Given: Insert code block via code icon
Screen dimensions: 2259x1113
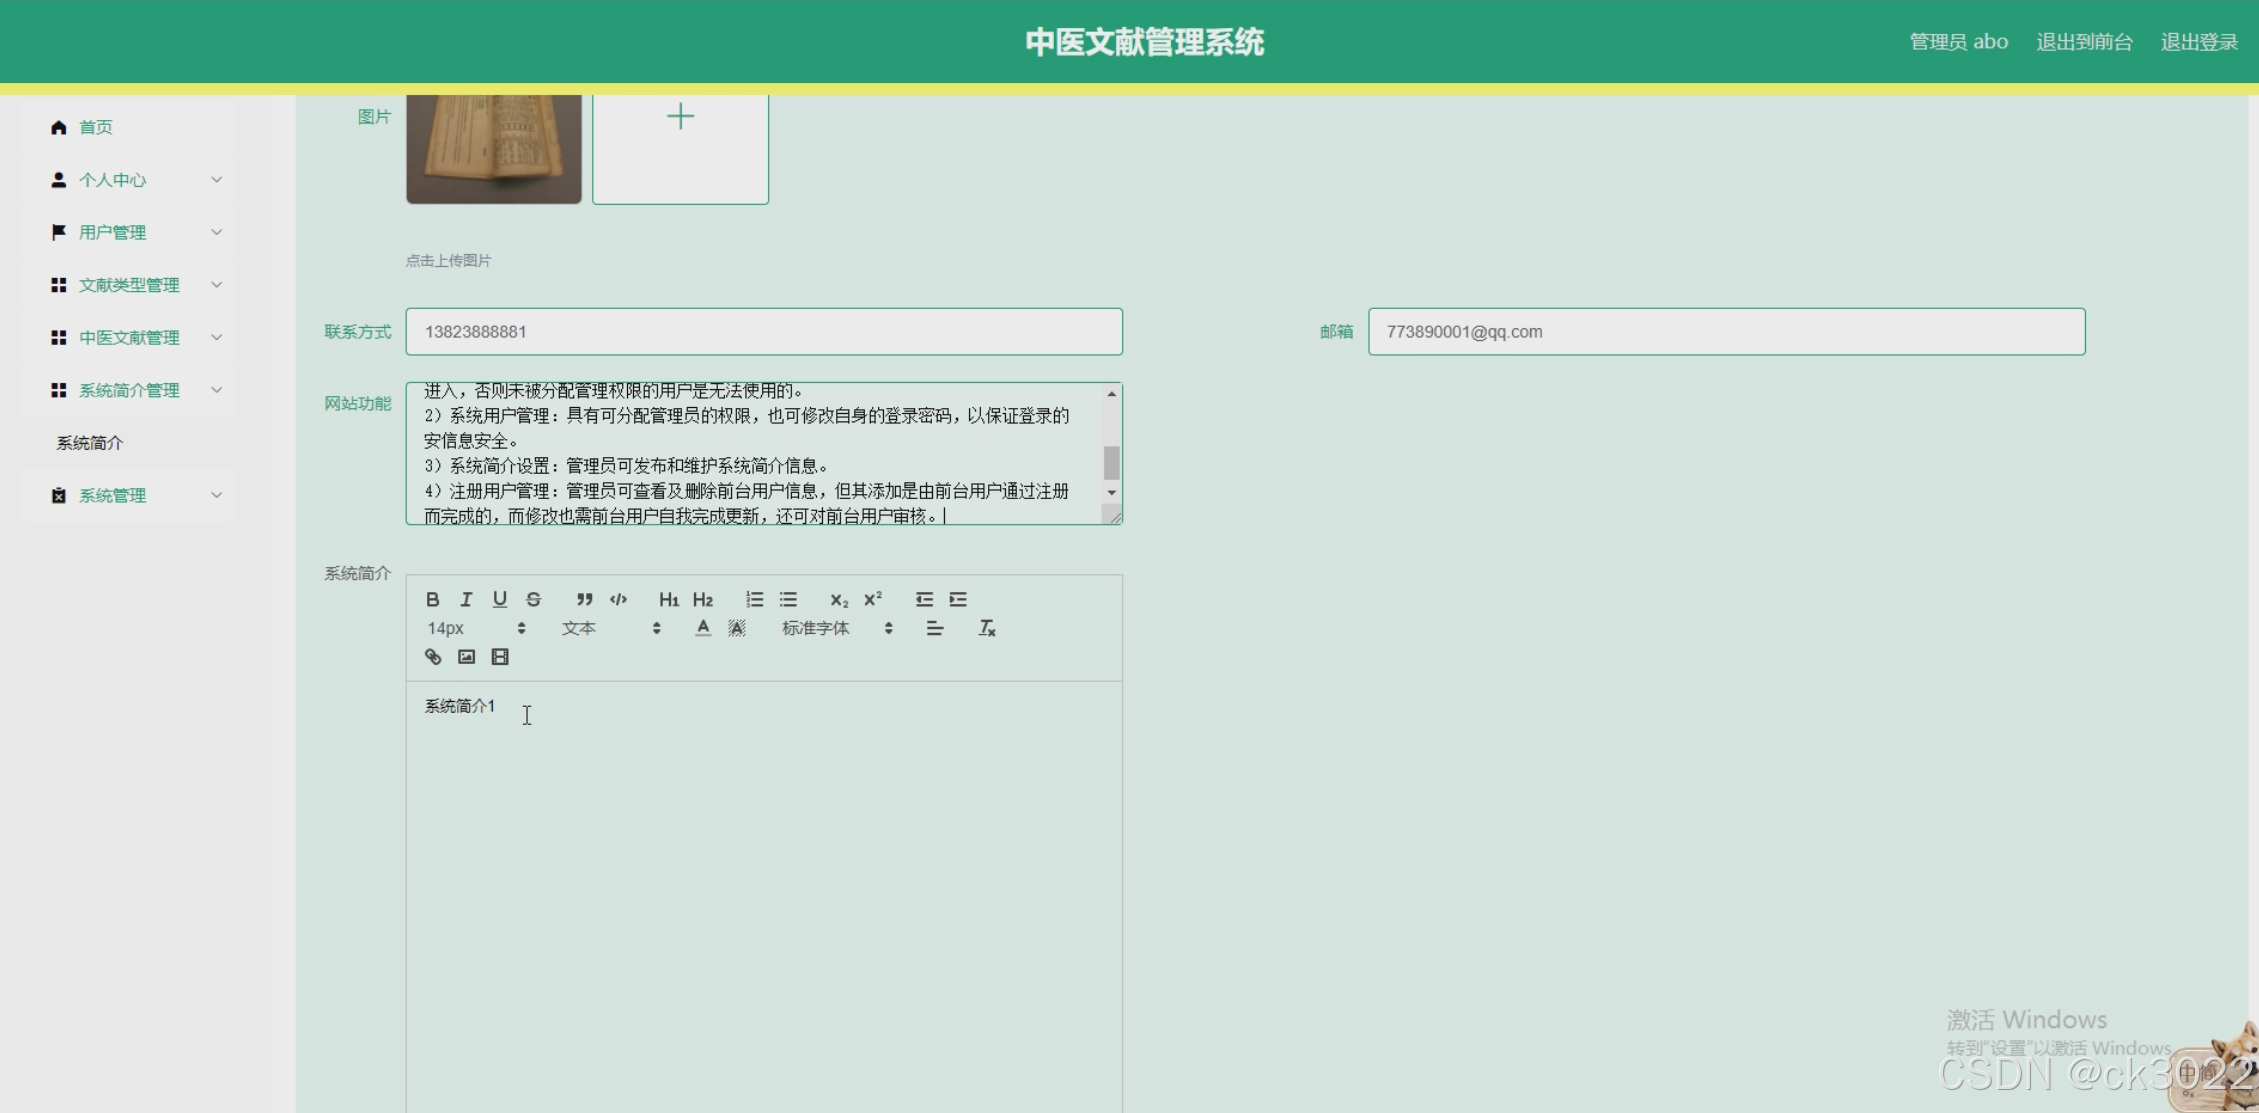Looking at the screenshot, I should tap(619, 599).
